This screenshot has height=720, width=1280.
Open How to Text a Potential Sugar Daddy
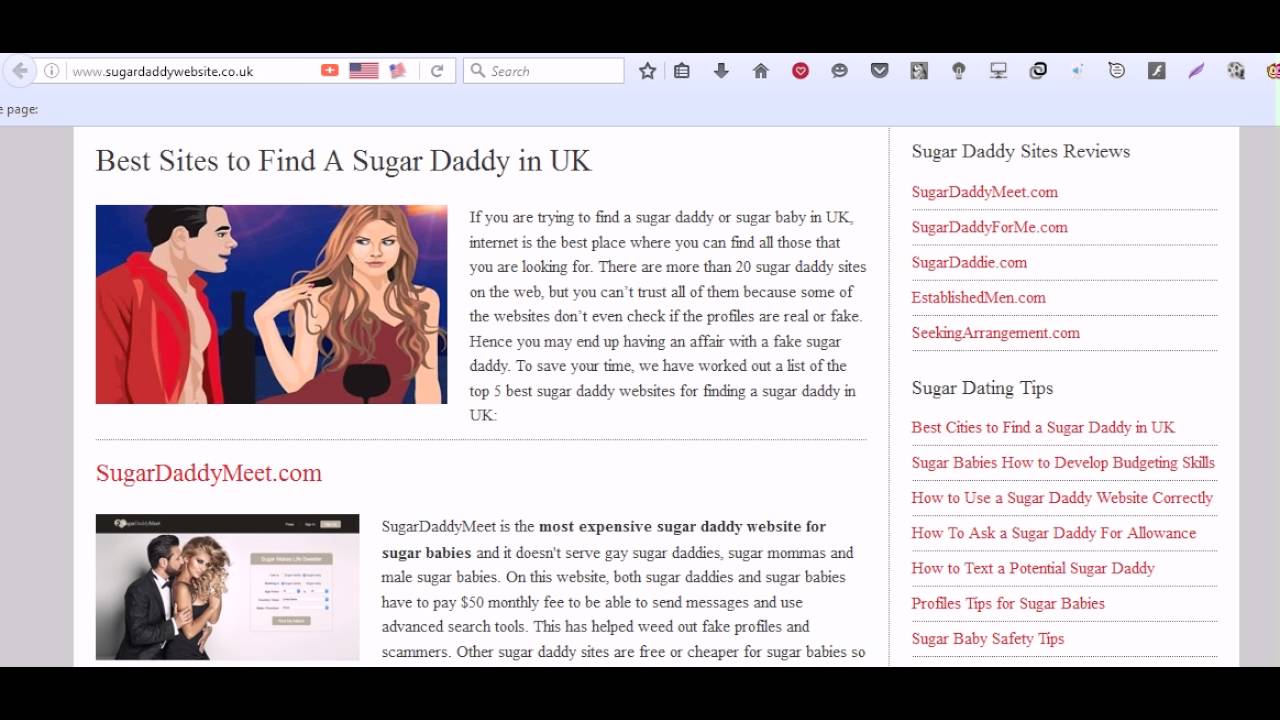click(1033, 568)
